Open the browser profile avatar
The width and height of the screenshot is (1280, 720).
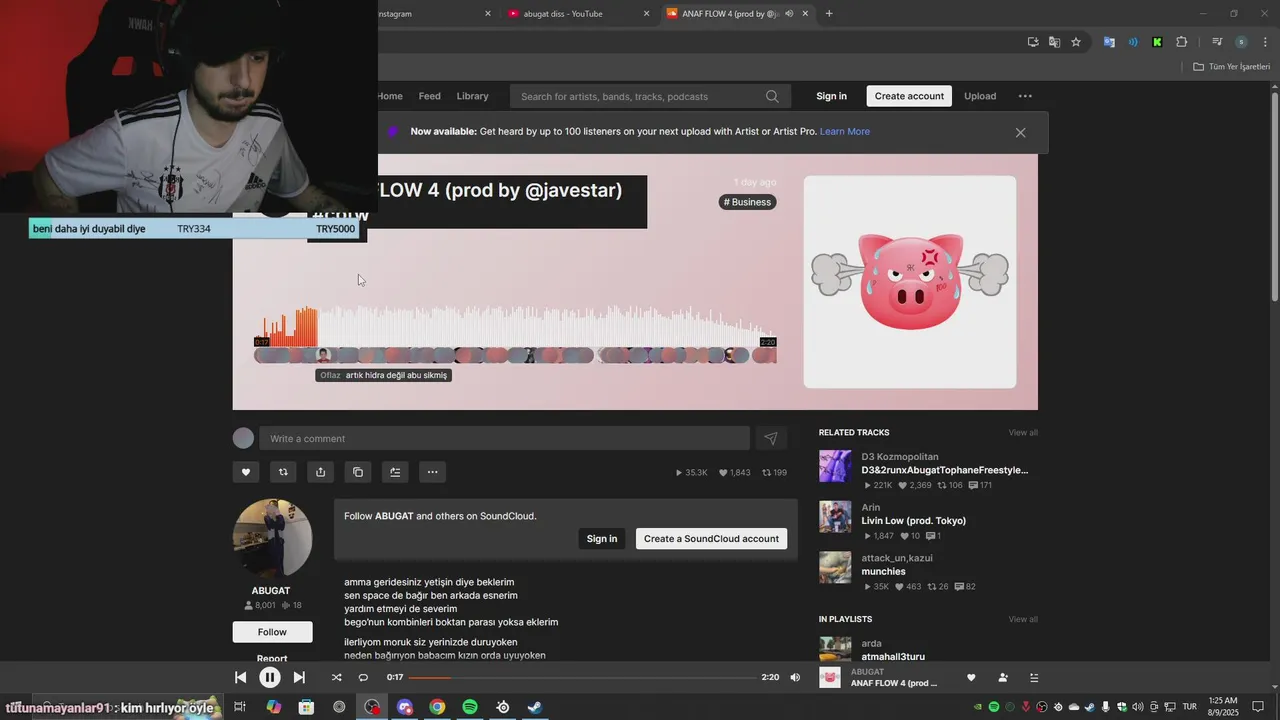[1241, 42]
